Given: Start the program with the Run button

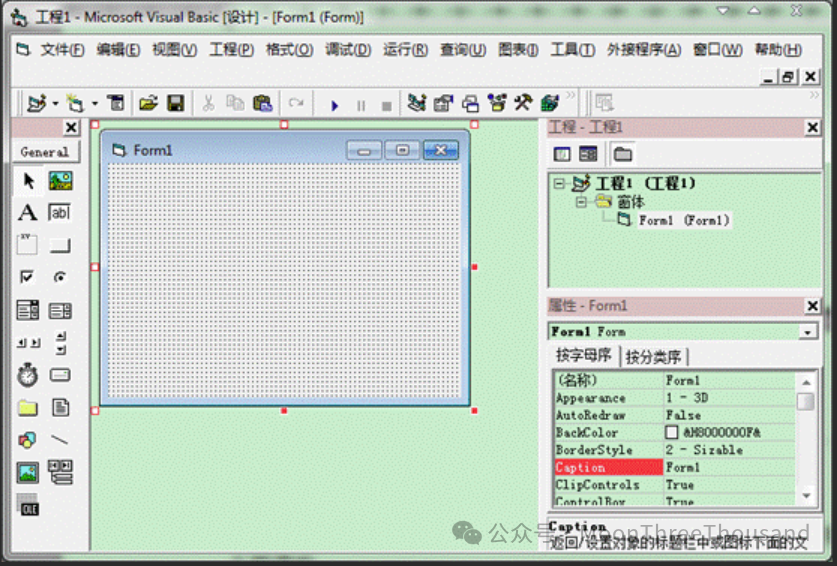Looking at the screenshot, I should click(334, 104).
